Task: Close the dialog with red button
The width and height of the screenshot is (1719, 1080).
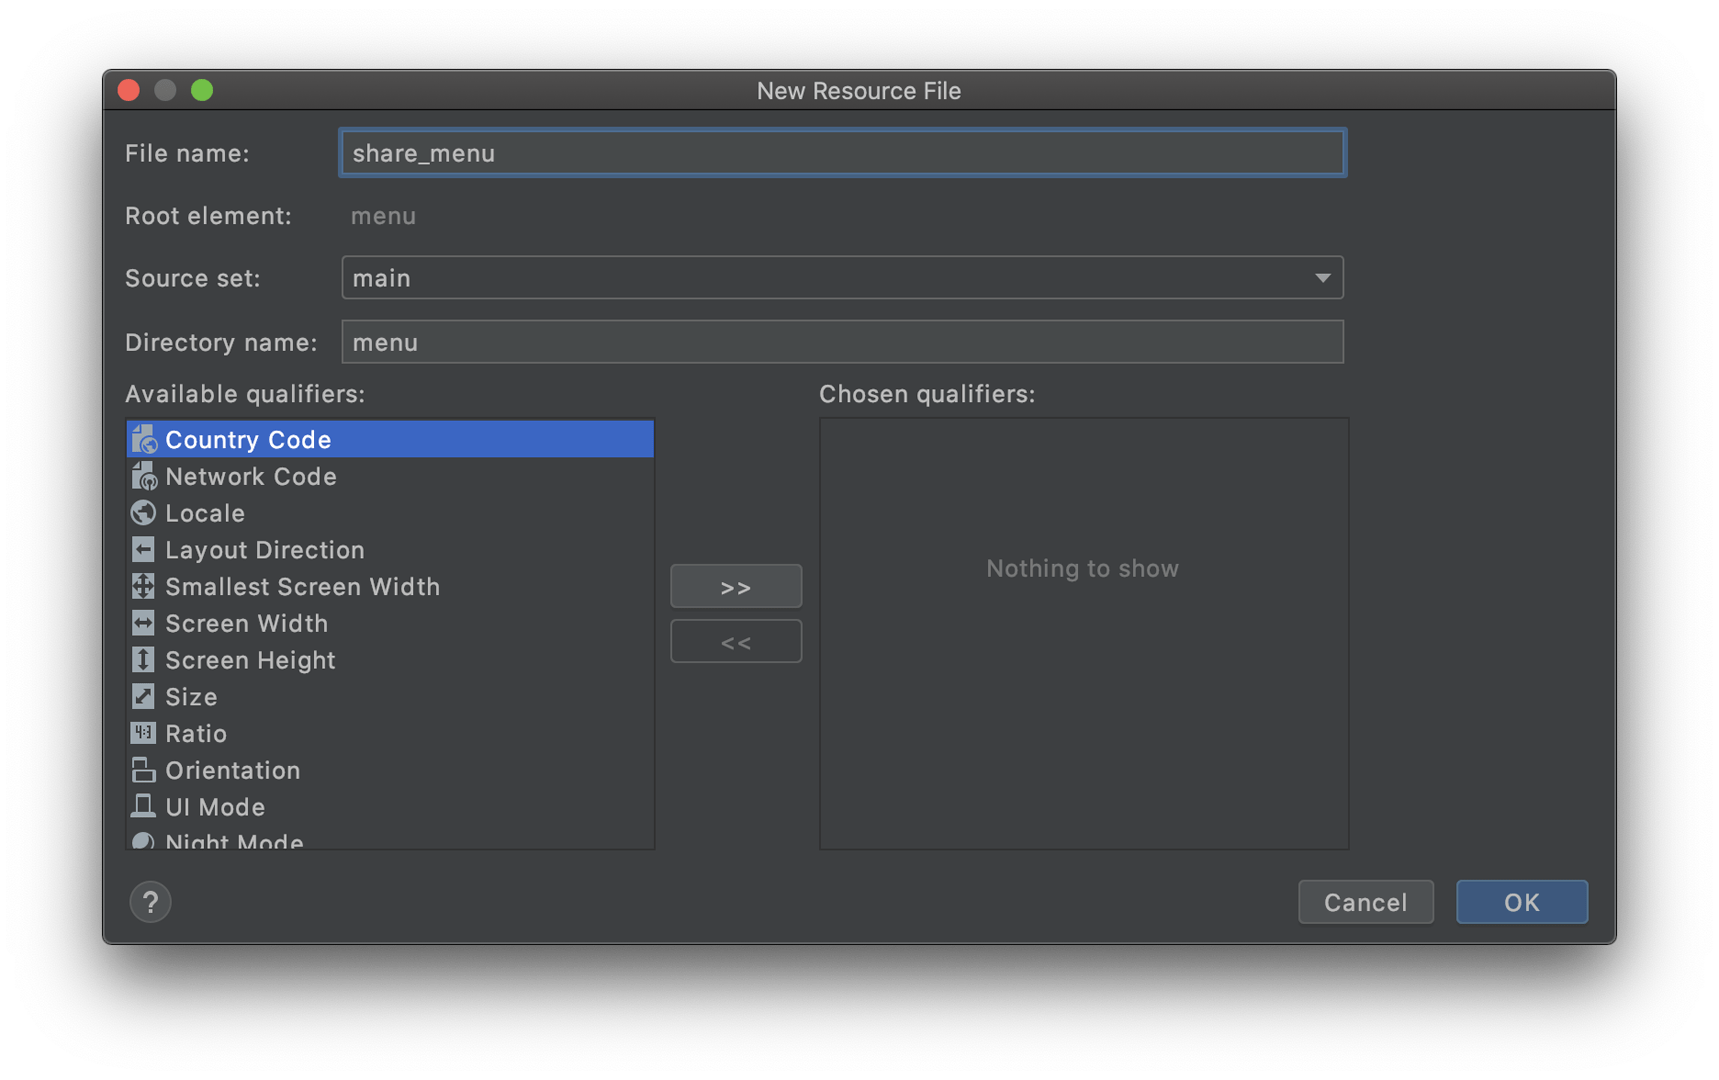Action: [129, 90]
